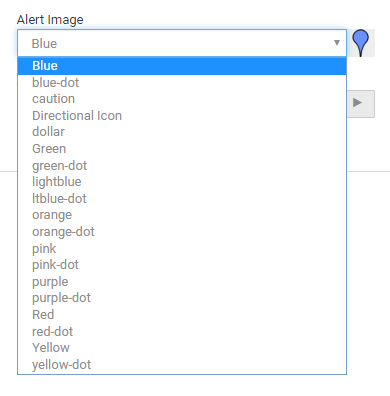Select the ltblue-dot entry
This screenshot has height=396, width=390.
click(182, 199)
